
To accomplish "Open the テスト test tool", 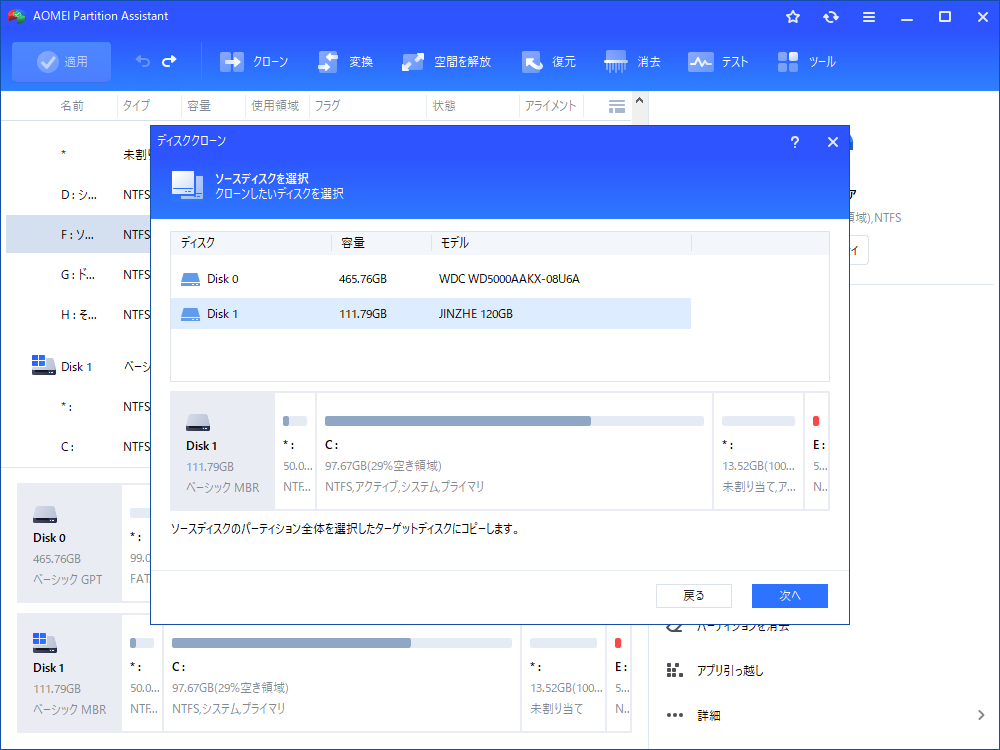I will coord(717,62).
